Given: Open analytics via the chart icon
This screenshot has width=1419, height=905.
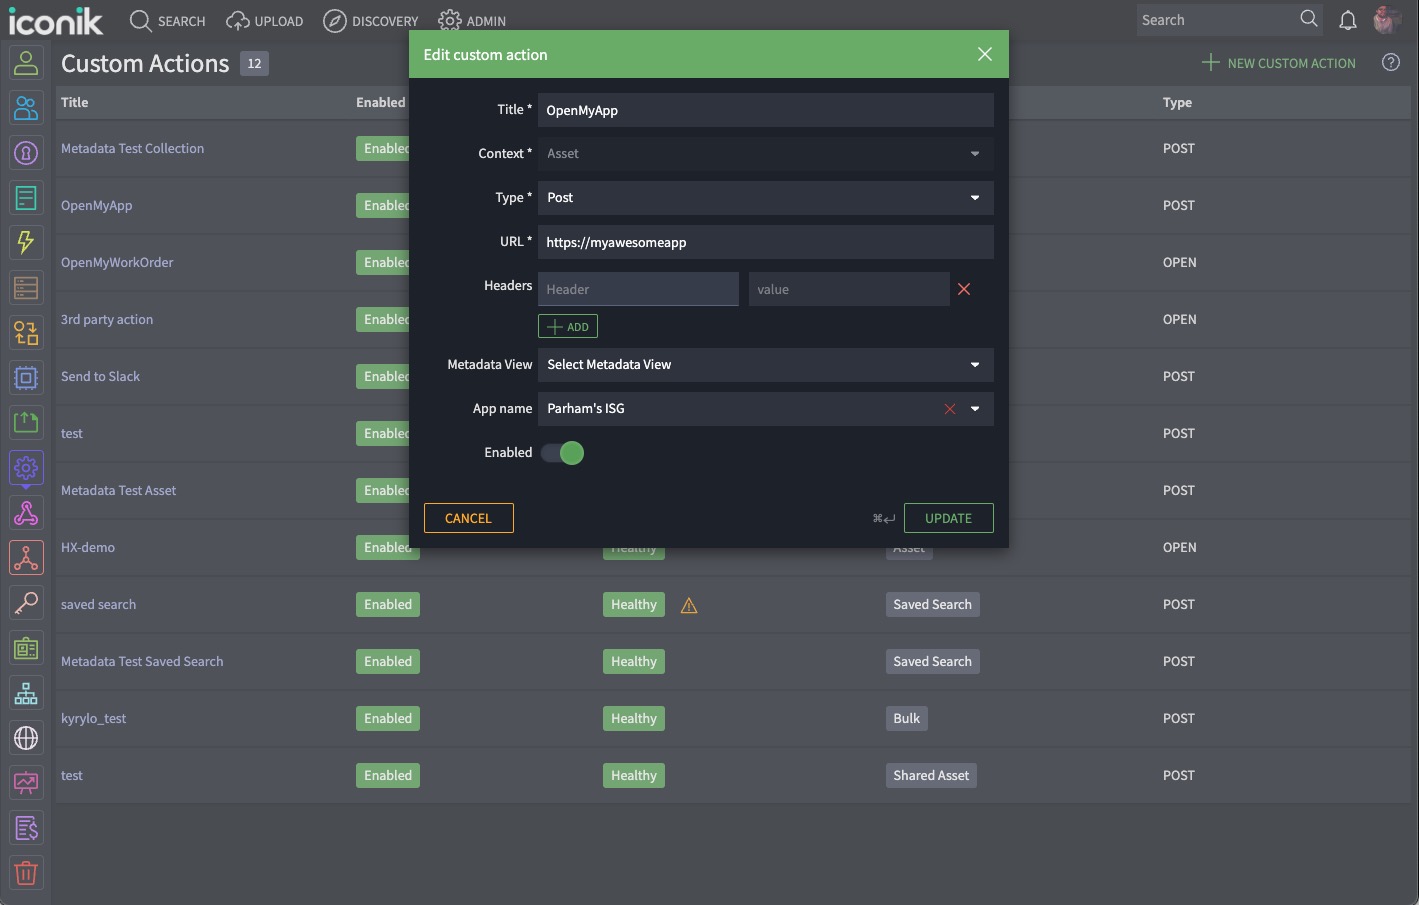Looking at the screenshot, I should [26, 783].
